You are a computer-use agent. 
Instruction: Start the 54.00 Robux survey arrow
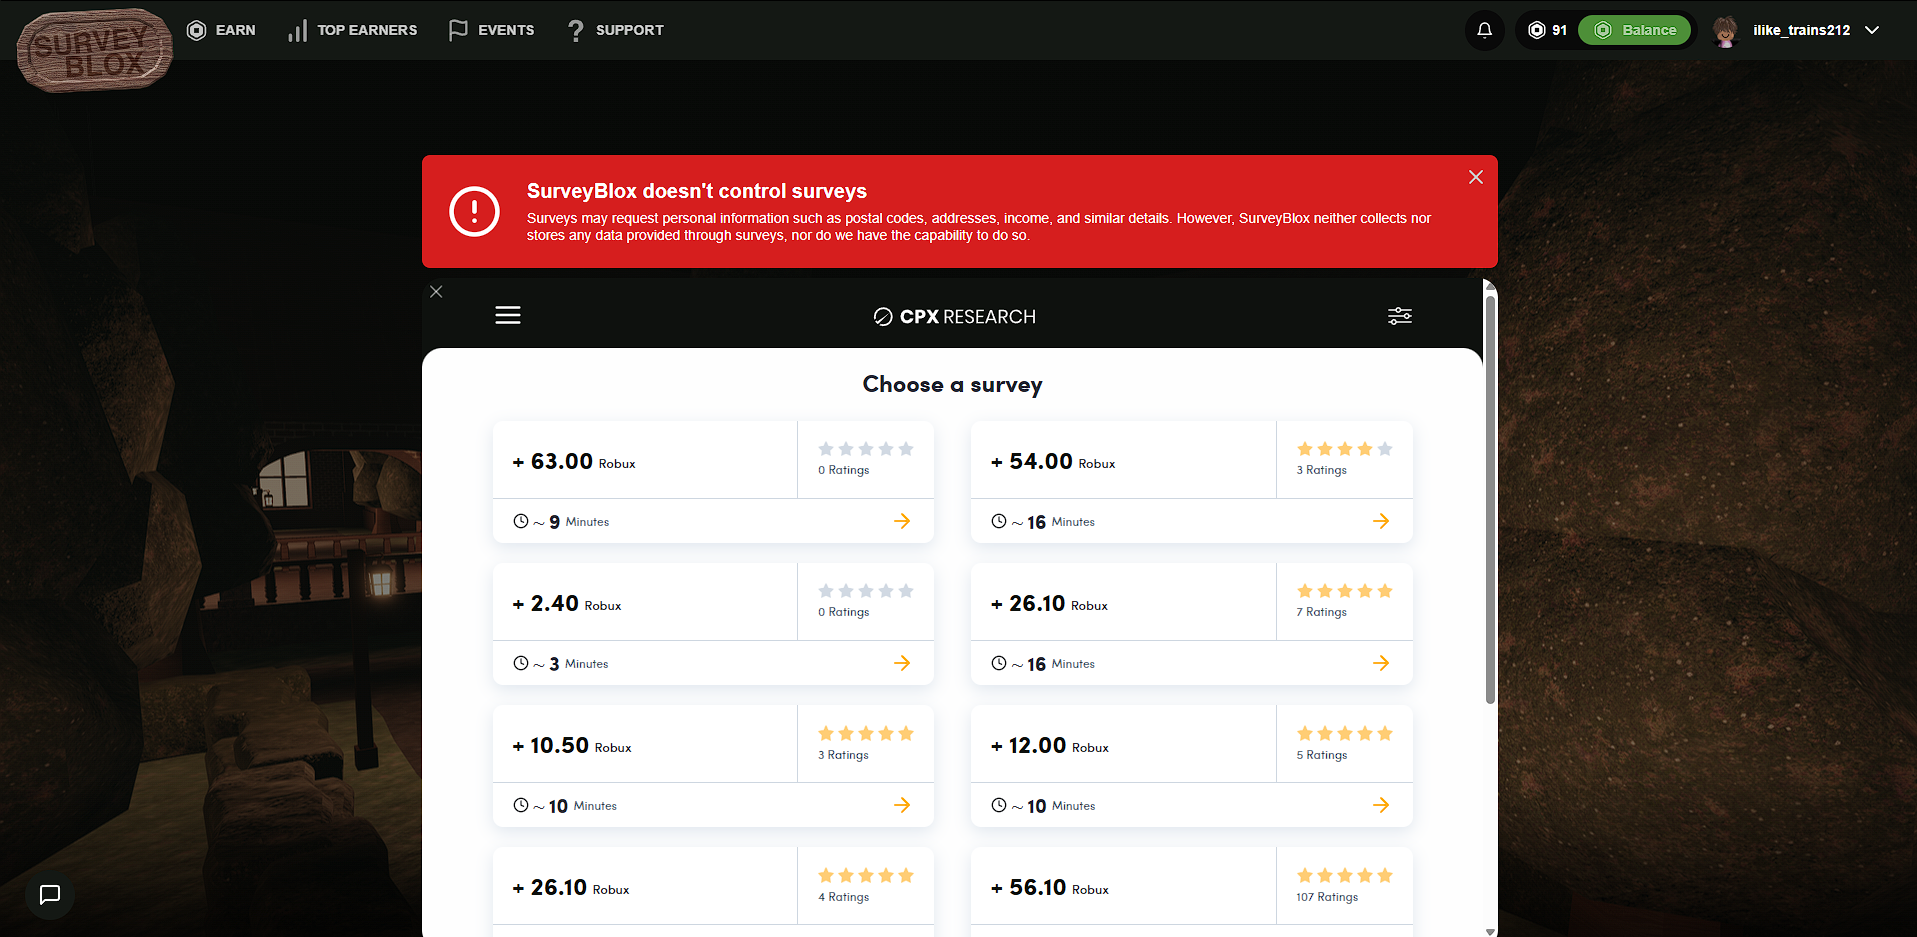pyautogui.click(x=1381, y=521)
